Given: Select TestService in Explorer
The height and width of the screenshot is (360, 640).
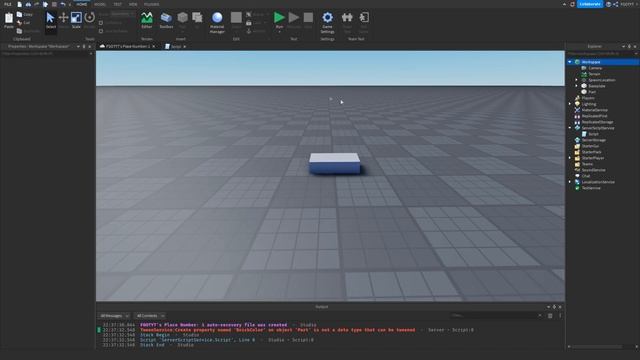Looking at the screenshot, I should point(591,188).
